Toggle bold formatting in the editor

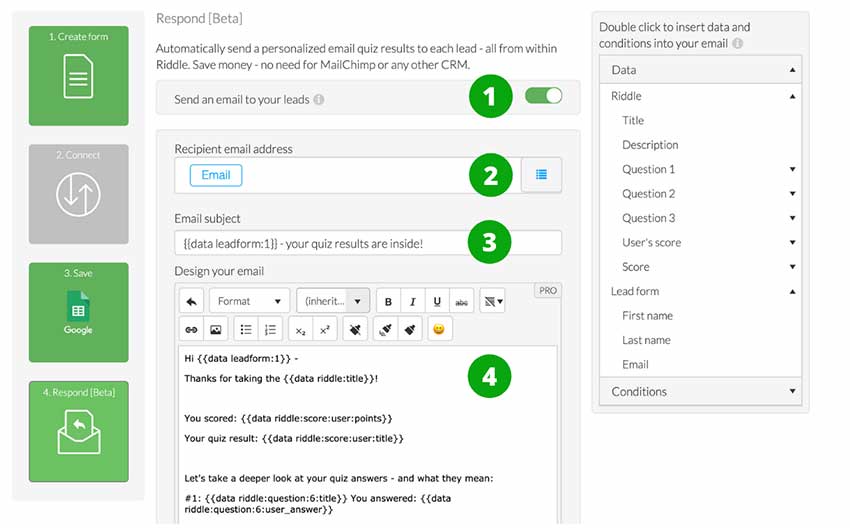click(388, 301)
